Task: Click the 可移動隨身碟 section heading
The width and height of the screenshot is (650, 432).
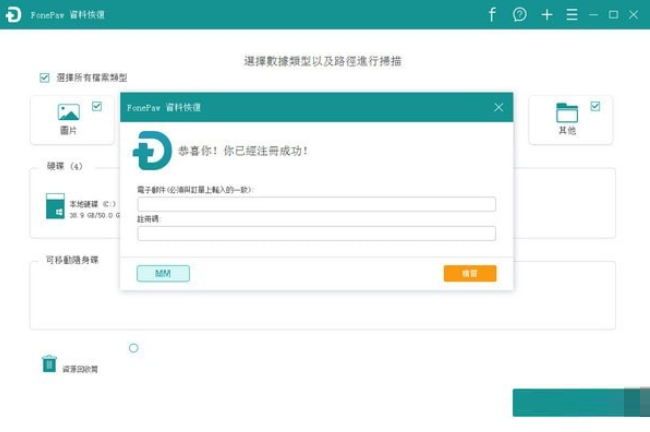Action: [72, 260]
